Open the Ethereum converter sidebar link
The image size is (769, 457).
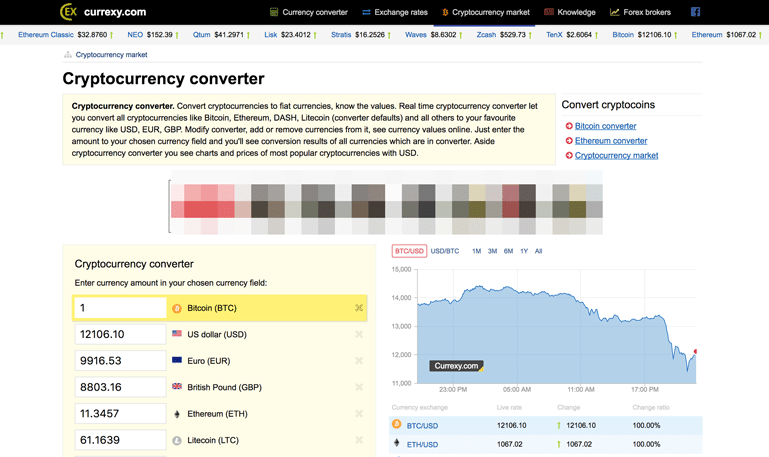(610, 141)
